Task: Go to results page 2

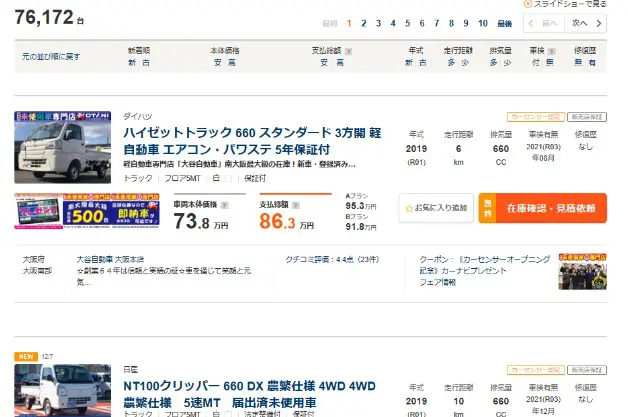Action: pyautogui.click(x=364, y=24)
